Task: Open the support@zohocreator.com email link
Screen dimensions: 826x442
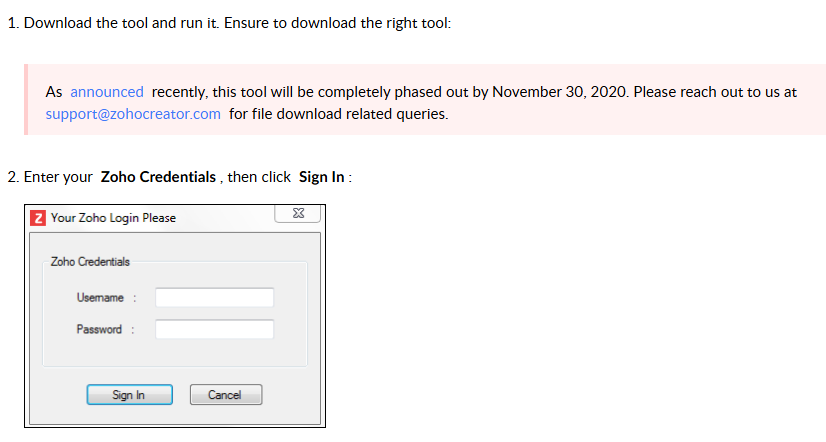Action: click(x=133, y=114)
